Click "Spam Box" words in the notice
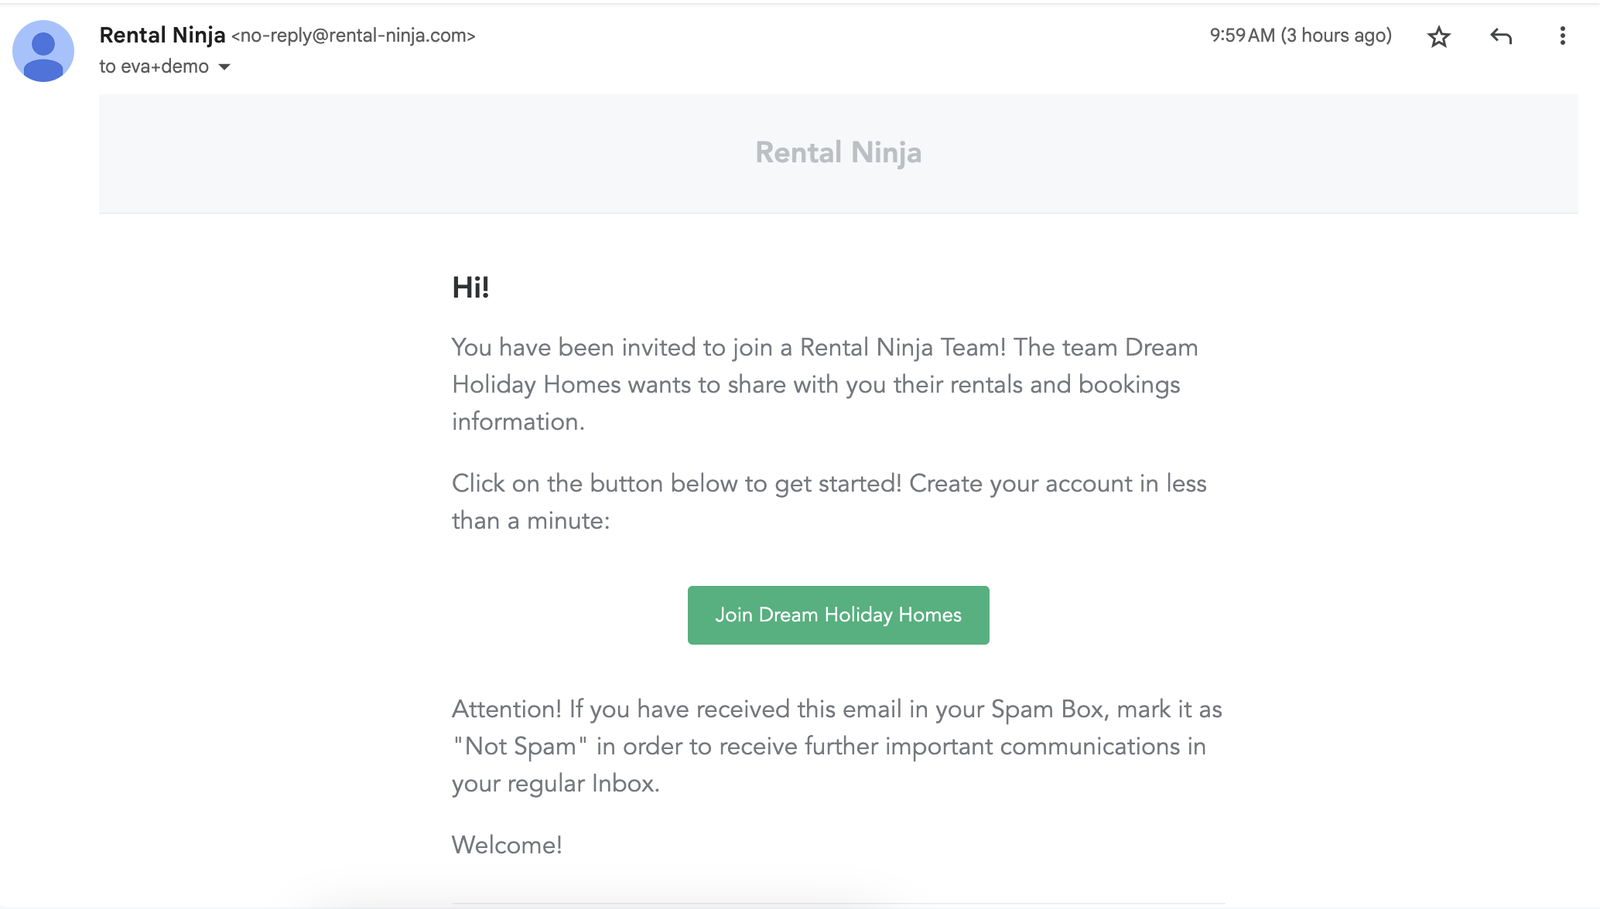The image size is (1600, 909). [1047, 710]
